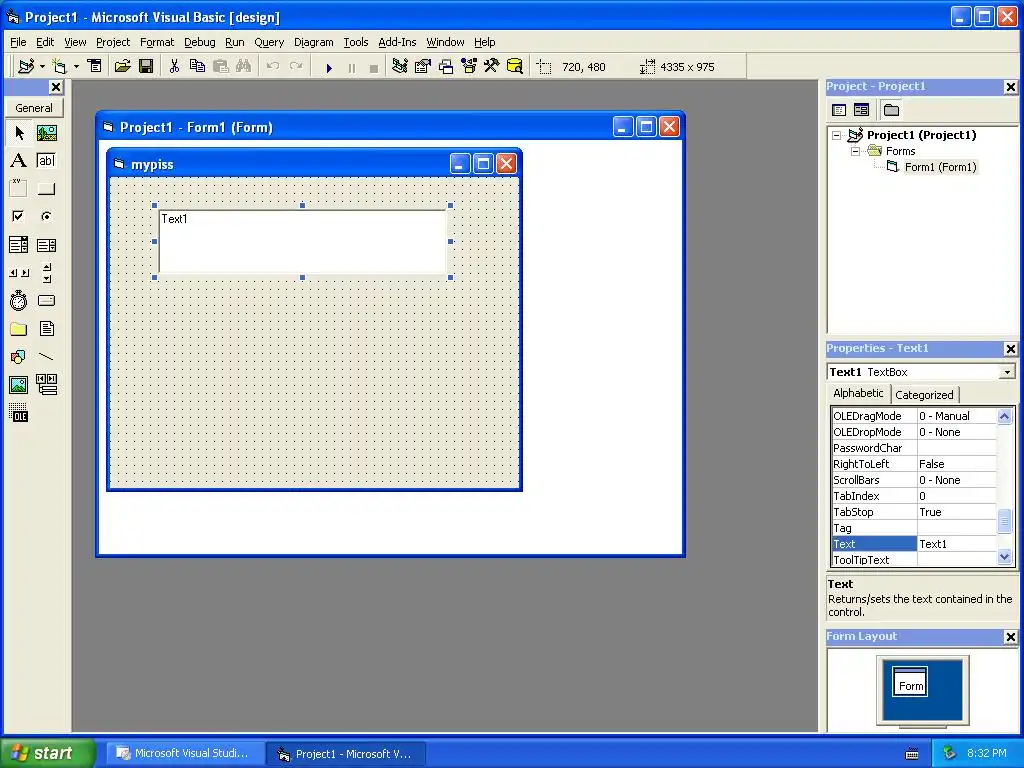
Task: Select the HScrollBar control tool
Action: point(19,273)
